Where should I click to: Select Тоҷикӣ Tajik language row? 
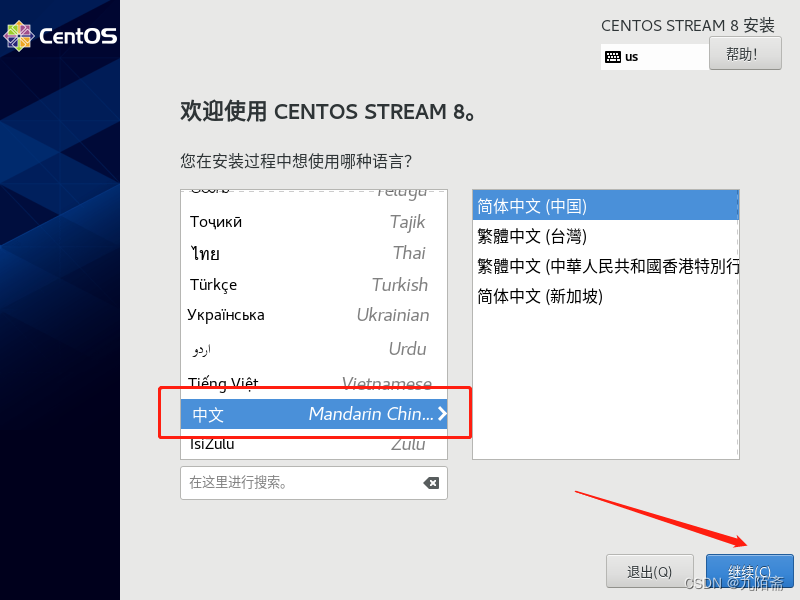314,222
